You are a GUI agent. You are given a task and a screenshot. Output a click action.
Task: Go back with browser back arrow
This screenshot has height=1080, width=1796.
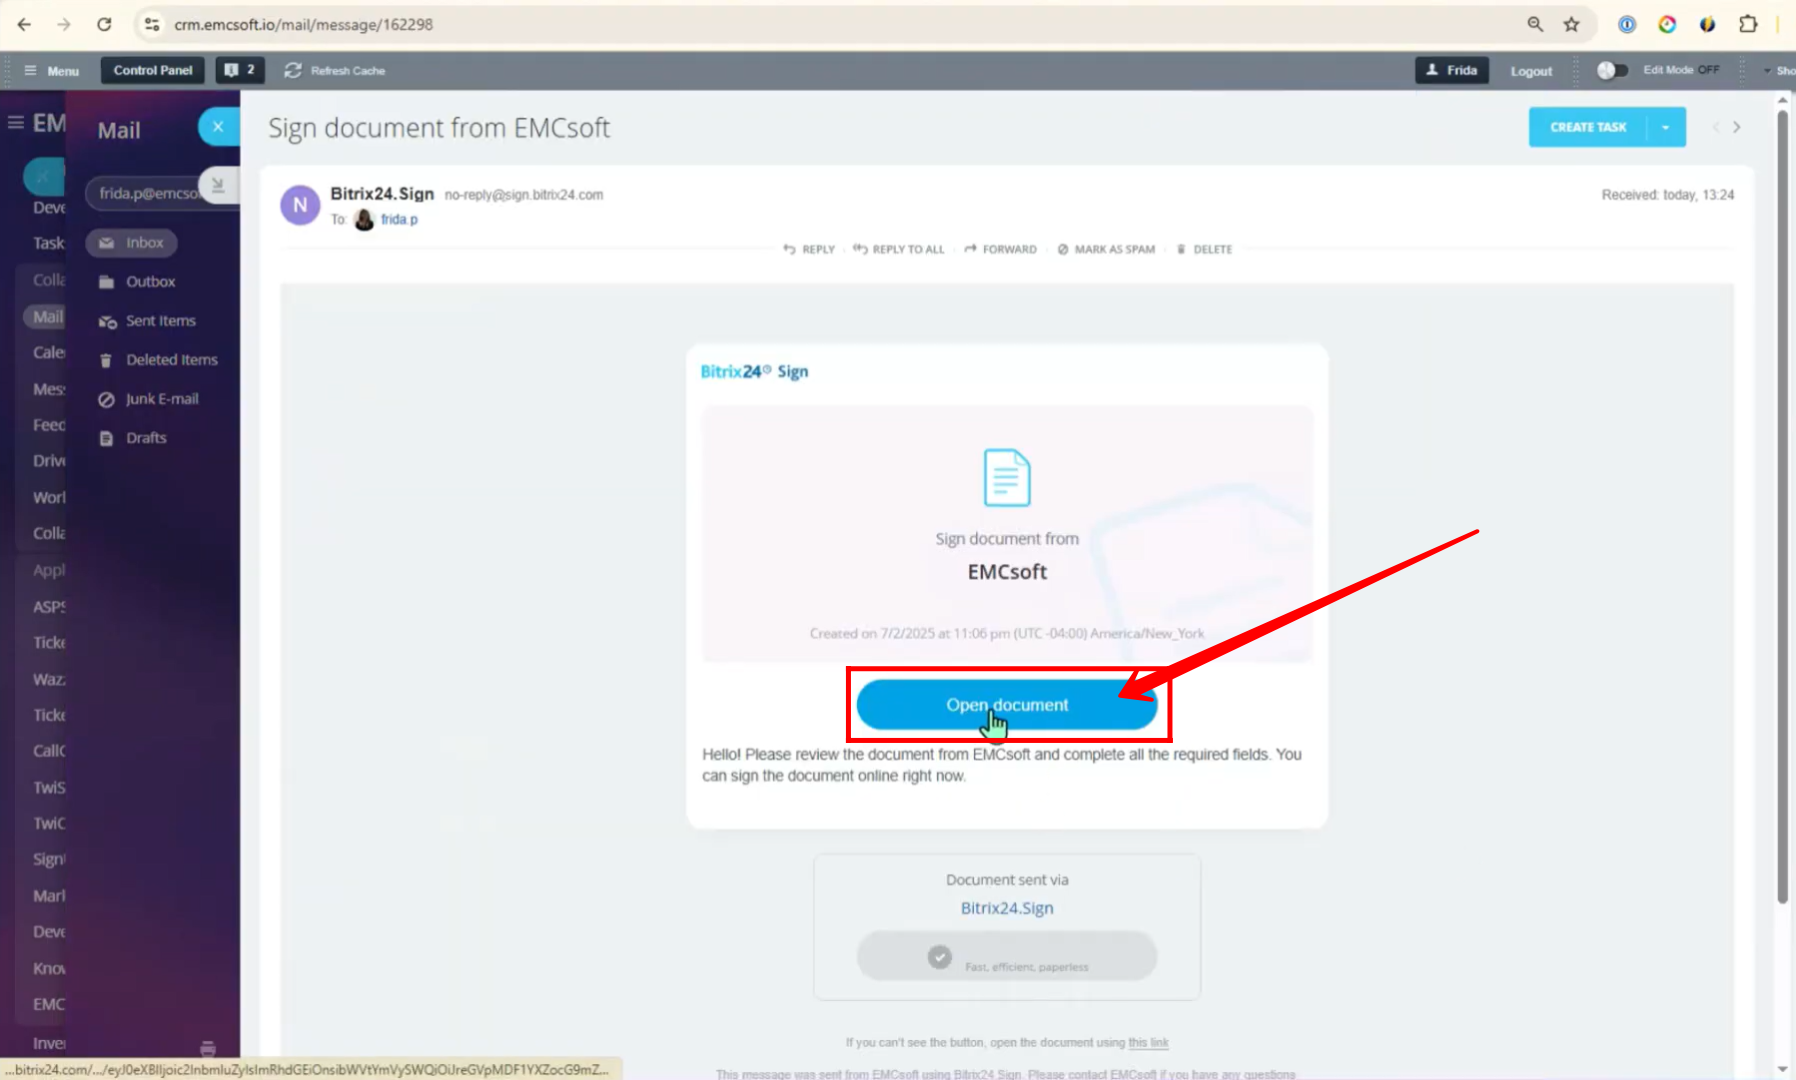pos(24,24)
